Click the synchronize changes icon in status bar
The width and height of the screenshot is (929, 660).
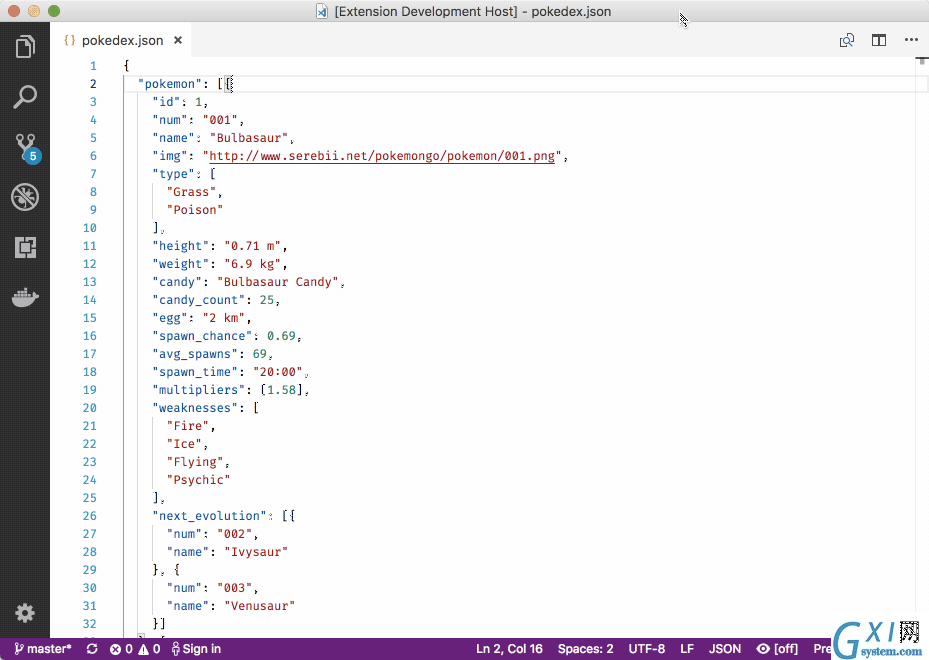click(92, 649)
